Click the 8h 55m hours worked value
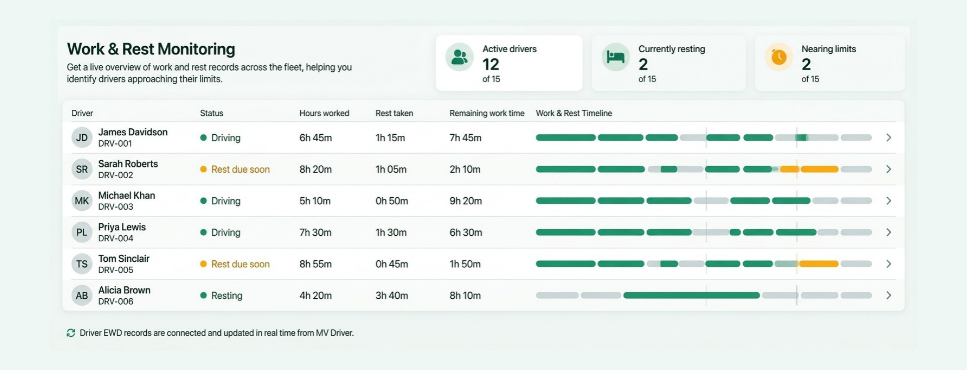Image resolution: width=967 pixels, height=370 pixels. pos(316,264)
